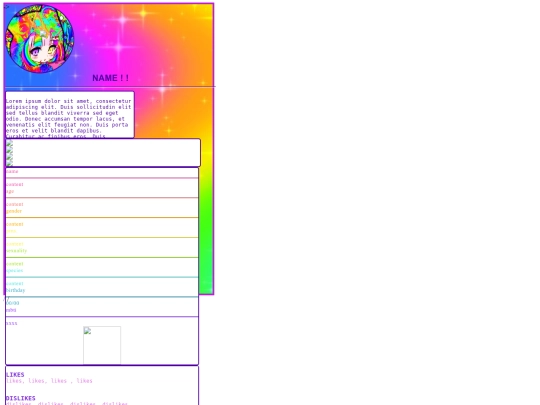Viewport: 540px width, 405px height.
Task: Click the broken image placeholder below "xxxx"
Action: [102, 345]
